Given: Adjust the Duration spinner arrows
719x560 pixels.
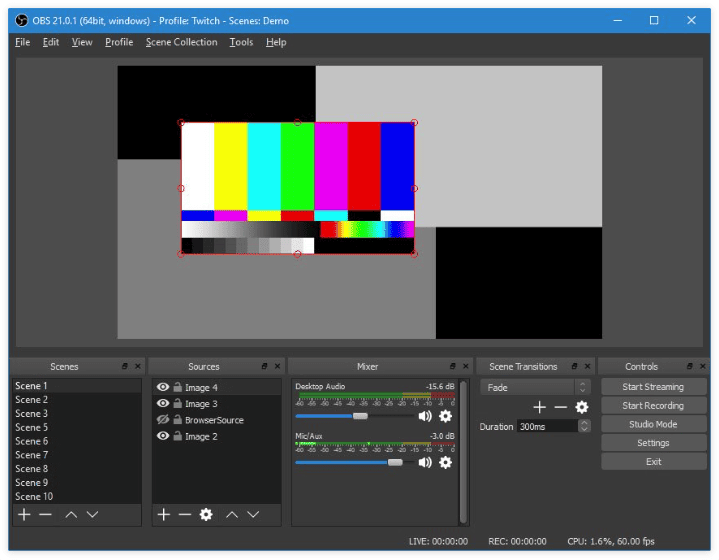Looking at the screenshot, I should pos(584,426).
